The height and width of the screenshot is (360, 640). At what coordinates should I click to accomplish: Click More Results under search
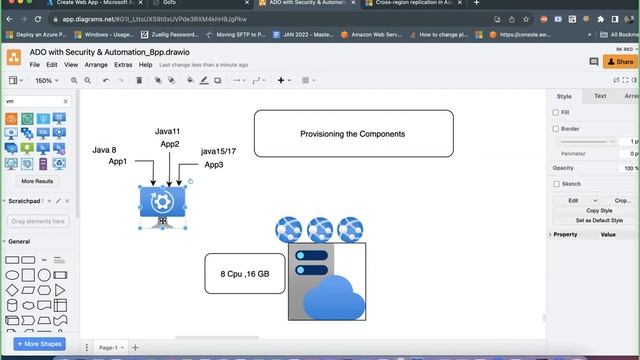[x=37, y=181]
